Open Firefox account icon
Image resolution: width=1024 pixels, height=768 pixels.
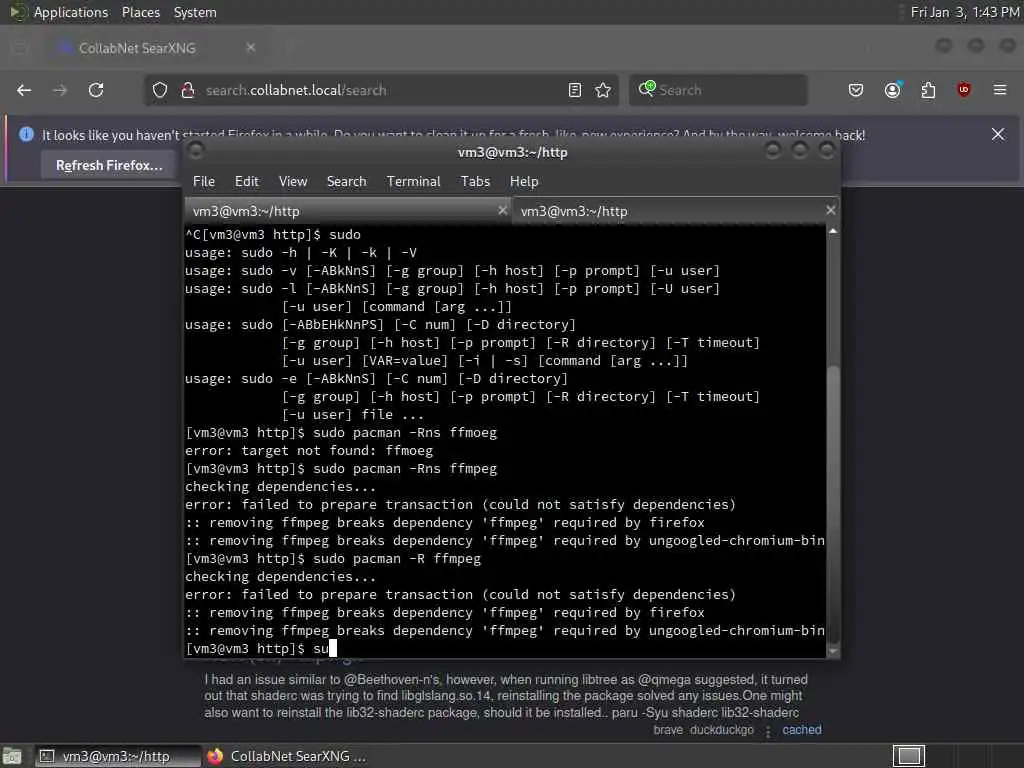pos(893,90)
